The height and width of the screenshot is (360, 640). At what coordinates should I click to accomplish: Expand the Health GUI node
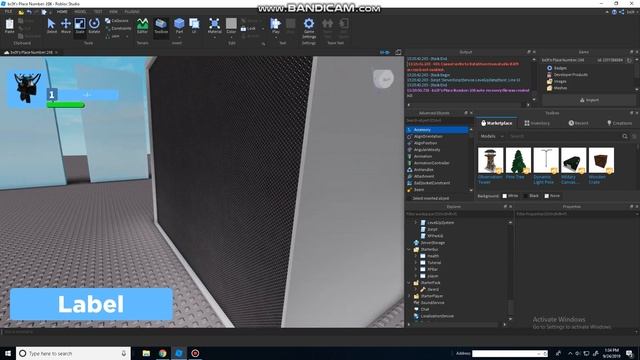[x=416, y=256]
